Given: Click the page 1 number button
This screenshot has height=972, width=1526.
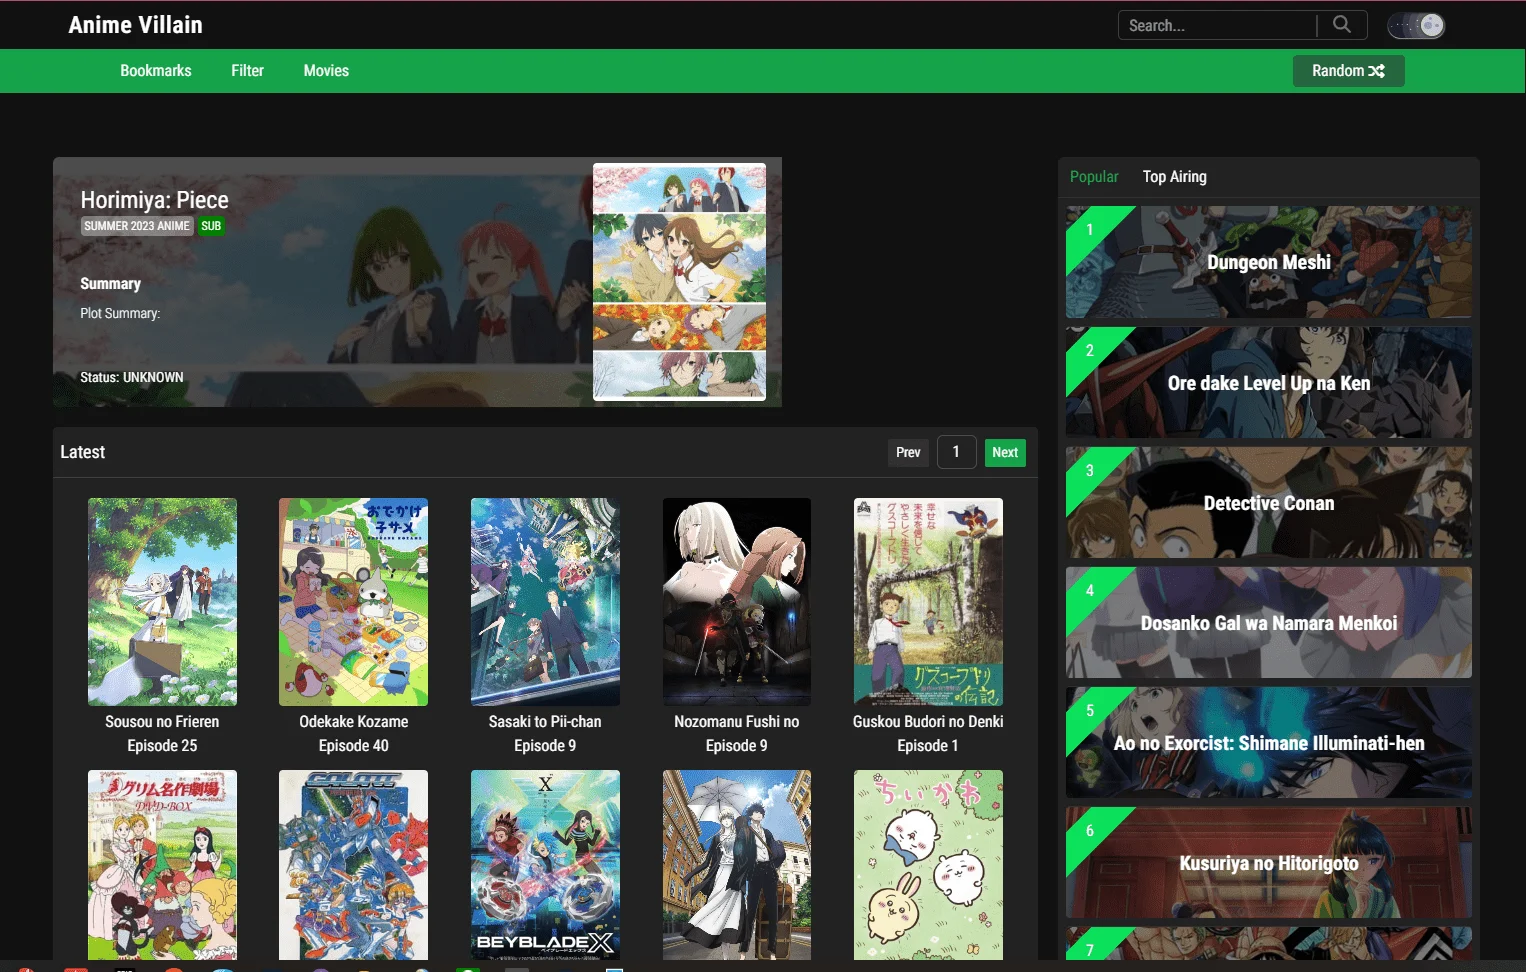Looking at the screenshot, I should [956, 452].
